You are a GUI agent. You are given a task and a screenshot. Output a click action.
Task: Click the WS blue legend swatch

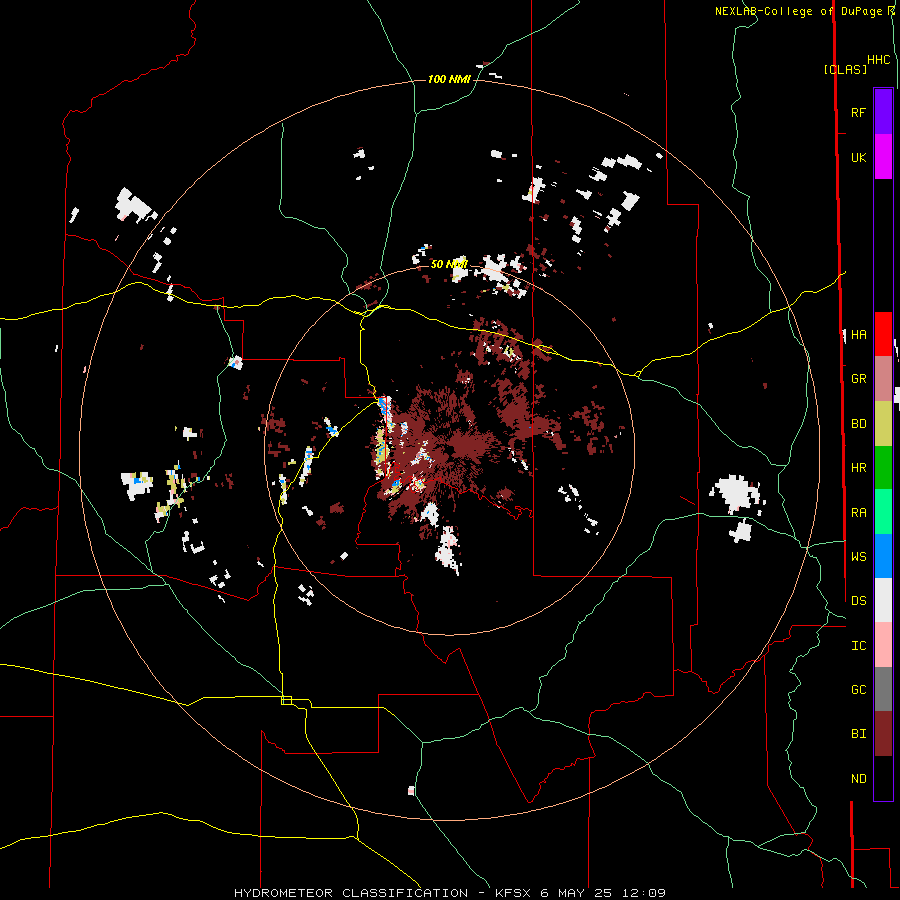[883, 556]
